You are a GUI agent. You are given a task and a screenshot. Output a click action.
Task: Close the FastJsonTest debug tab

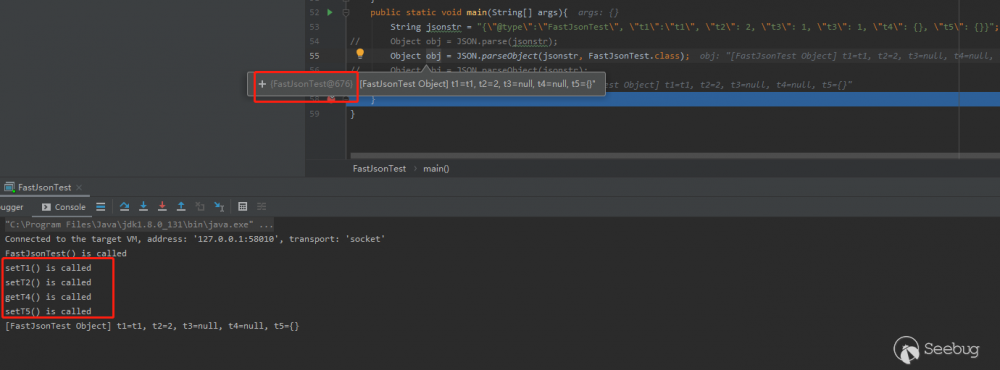point(79,188)
